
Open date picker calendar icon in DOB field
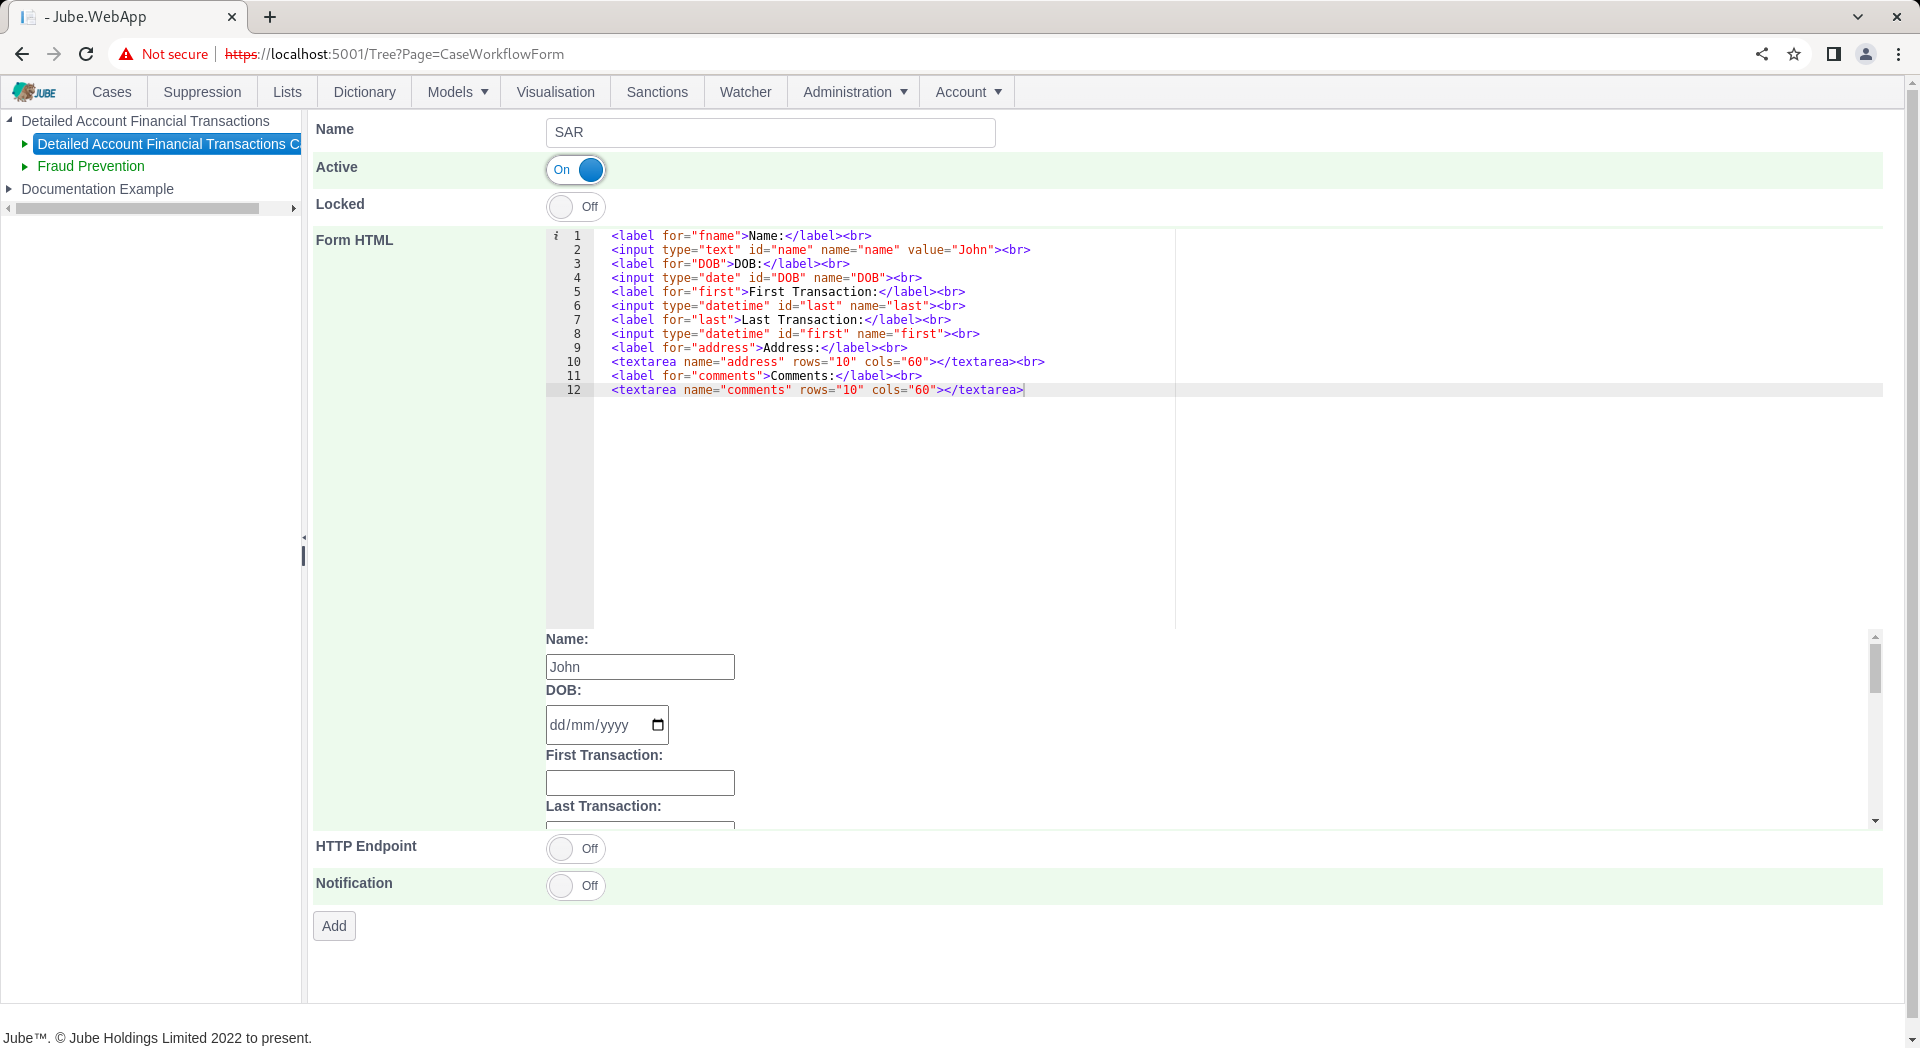(x=658, y=725)
